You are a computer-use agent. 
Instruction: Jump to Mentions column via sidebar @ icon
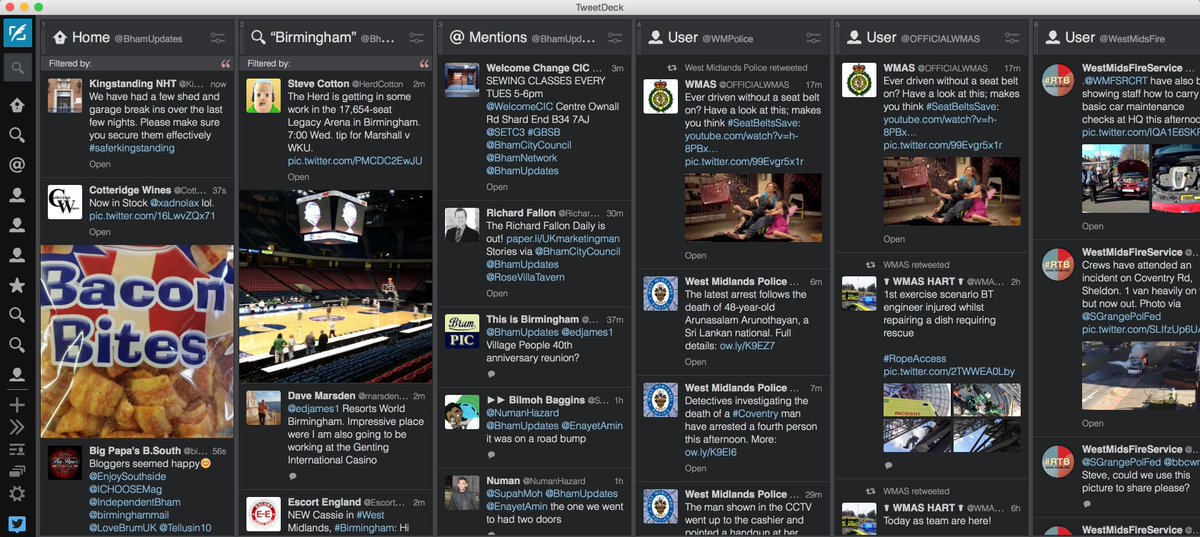pos(17,165)
